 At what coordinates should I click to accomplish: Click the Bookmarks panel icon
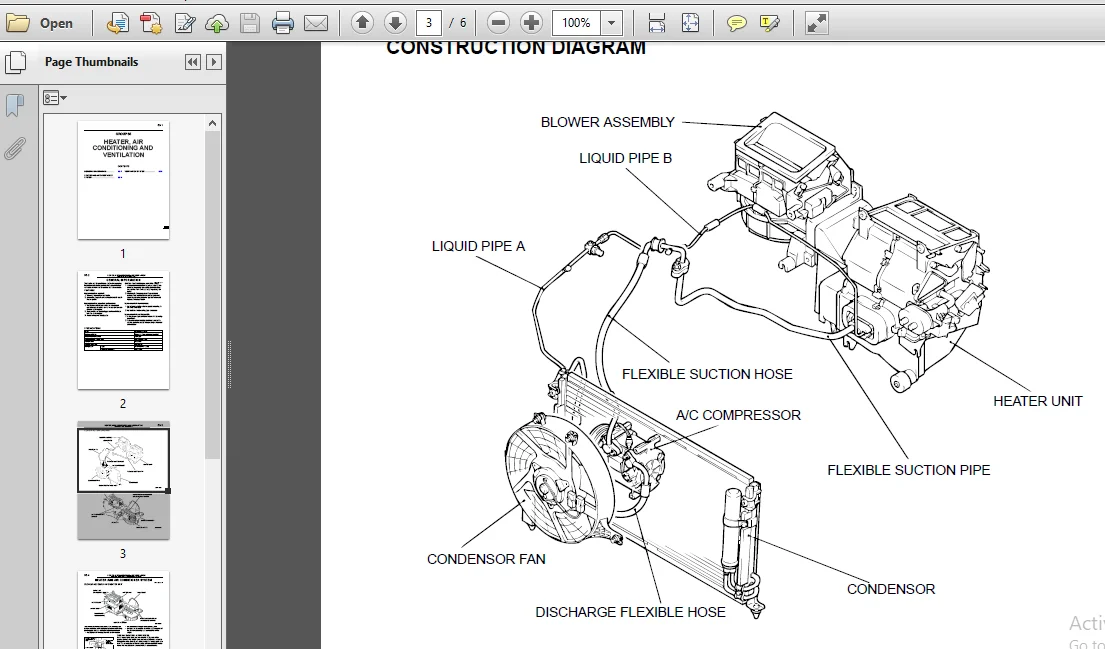[15, 106]
